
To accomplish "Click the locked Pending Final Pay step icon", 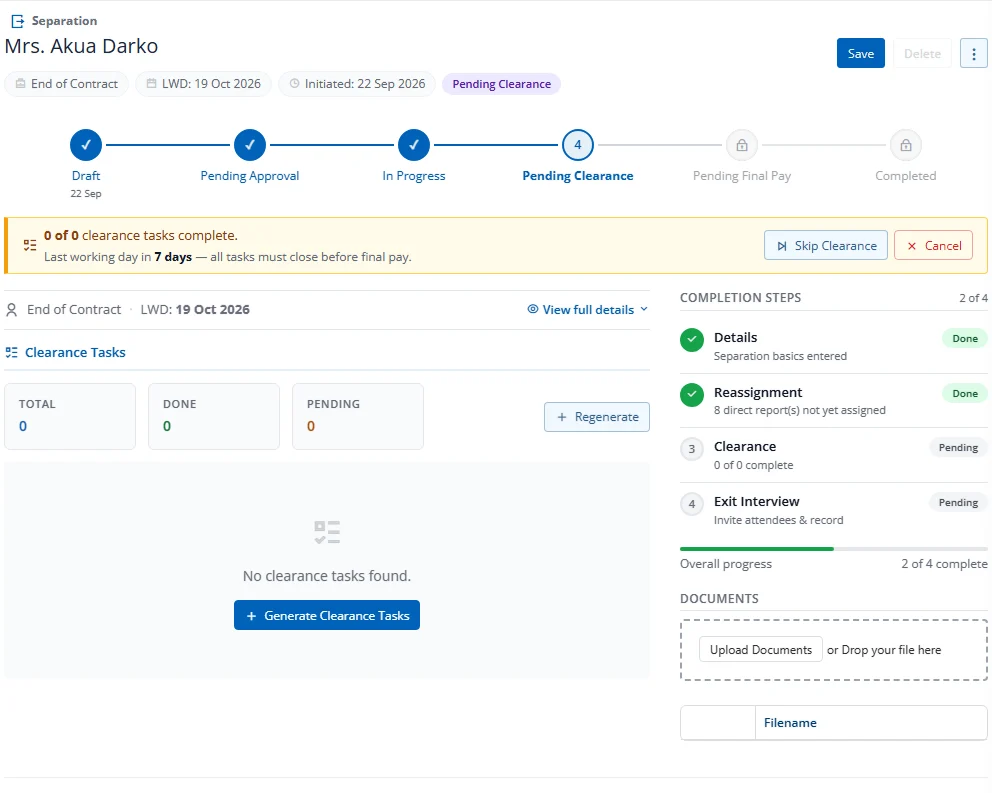I will [x=741, y=145].
